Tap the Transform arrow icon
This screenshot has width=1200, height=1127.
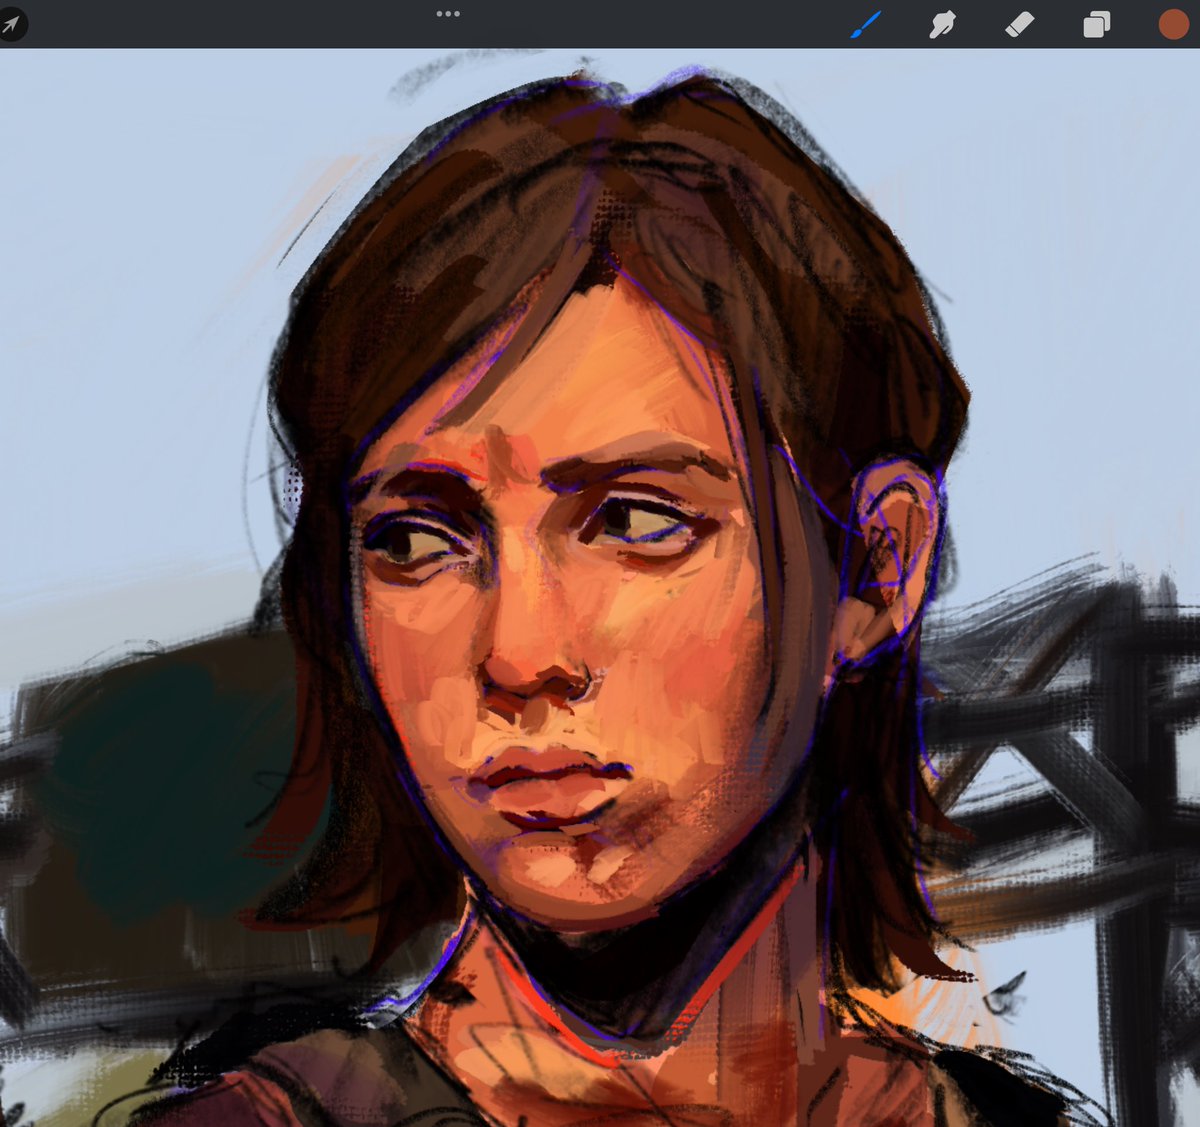(10, 24)
